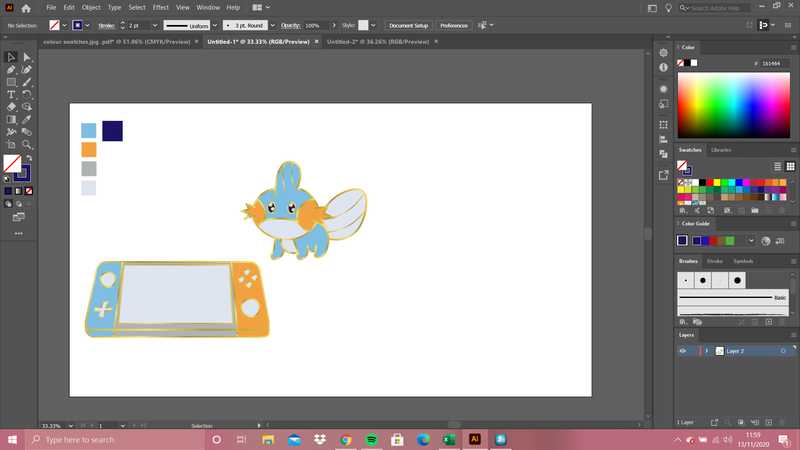Open the Object menu

91,8
